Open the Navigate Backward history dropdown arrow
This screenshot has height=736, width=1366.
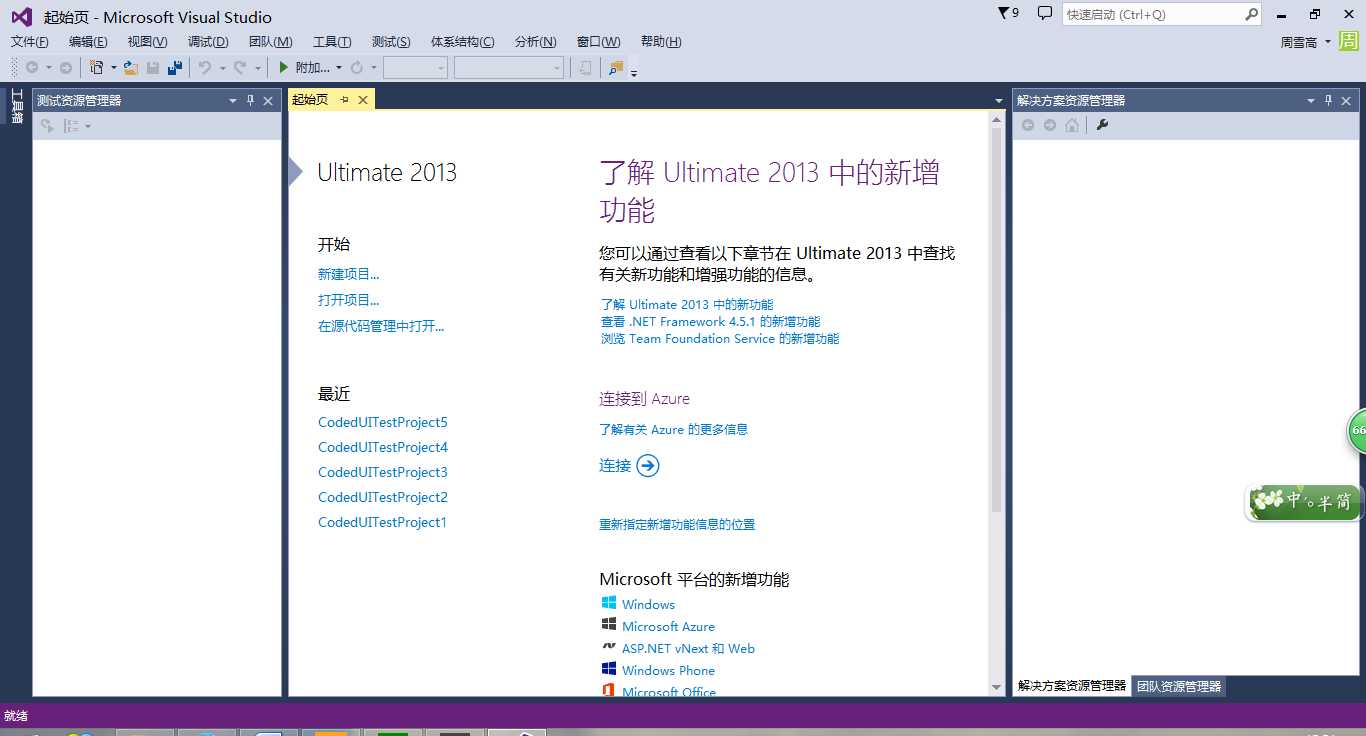click(49, 68)
